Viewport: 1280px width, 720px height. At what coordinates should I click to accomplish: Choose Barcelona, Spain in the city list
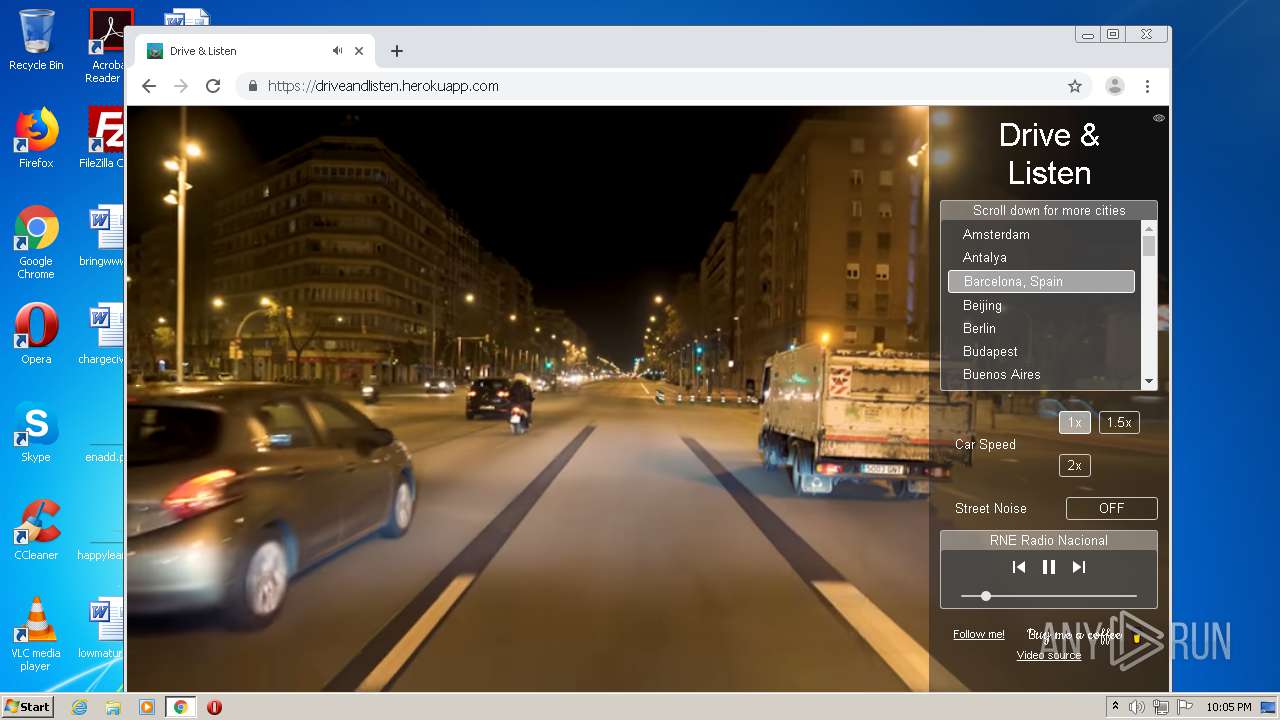click(x=1041, y=281)
